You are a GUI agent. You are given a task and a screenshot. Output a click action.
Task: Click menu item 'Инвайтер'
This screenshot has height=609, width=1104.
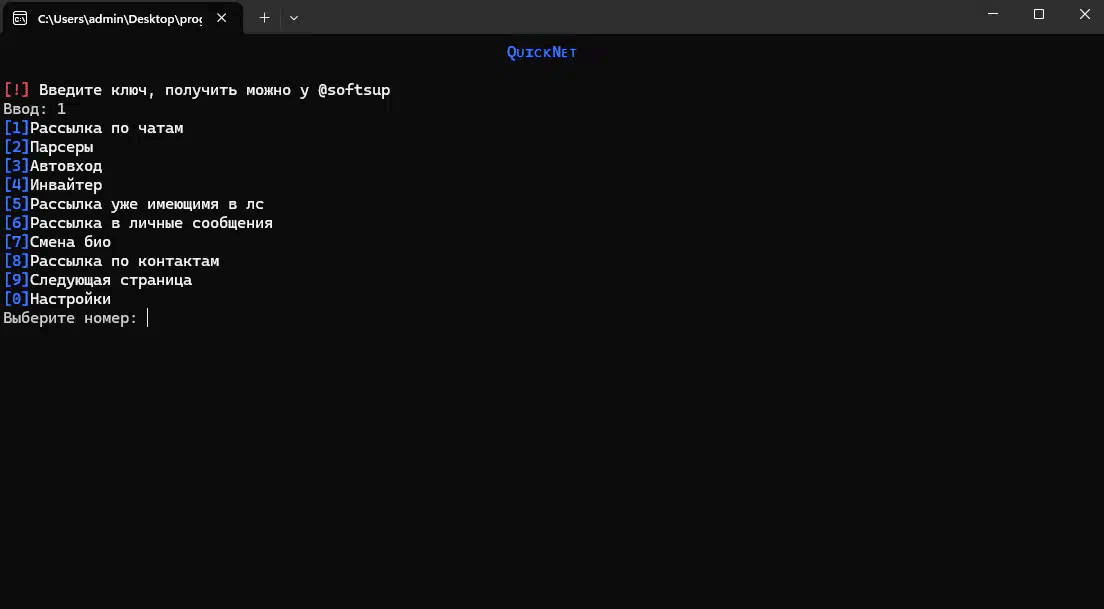[53, 185]
